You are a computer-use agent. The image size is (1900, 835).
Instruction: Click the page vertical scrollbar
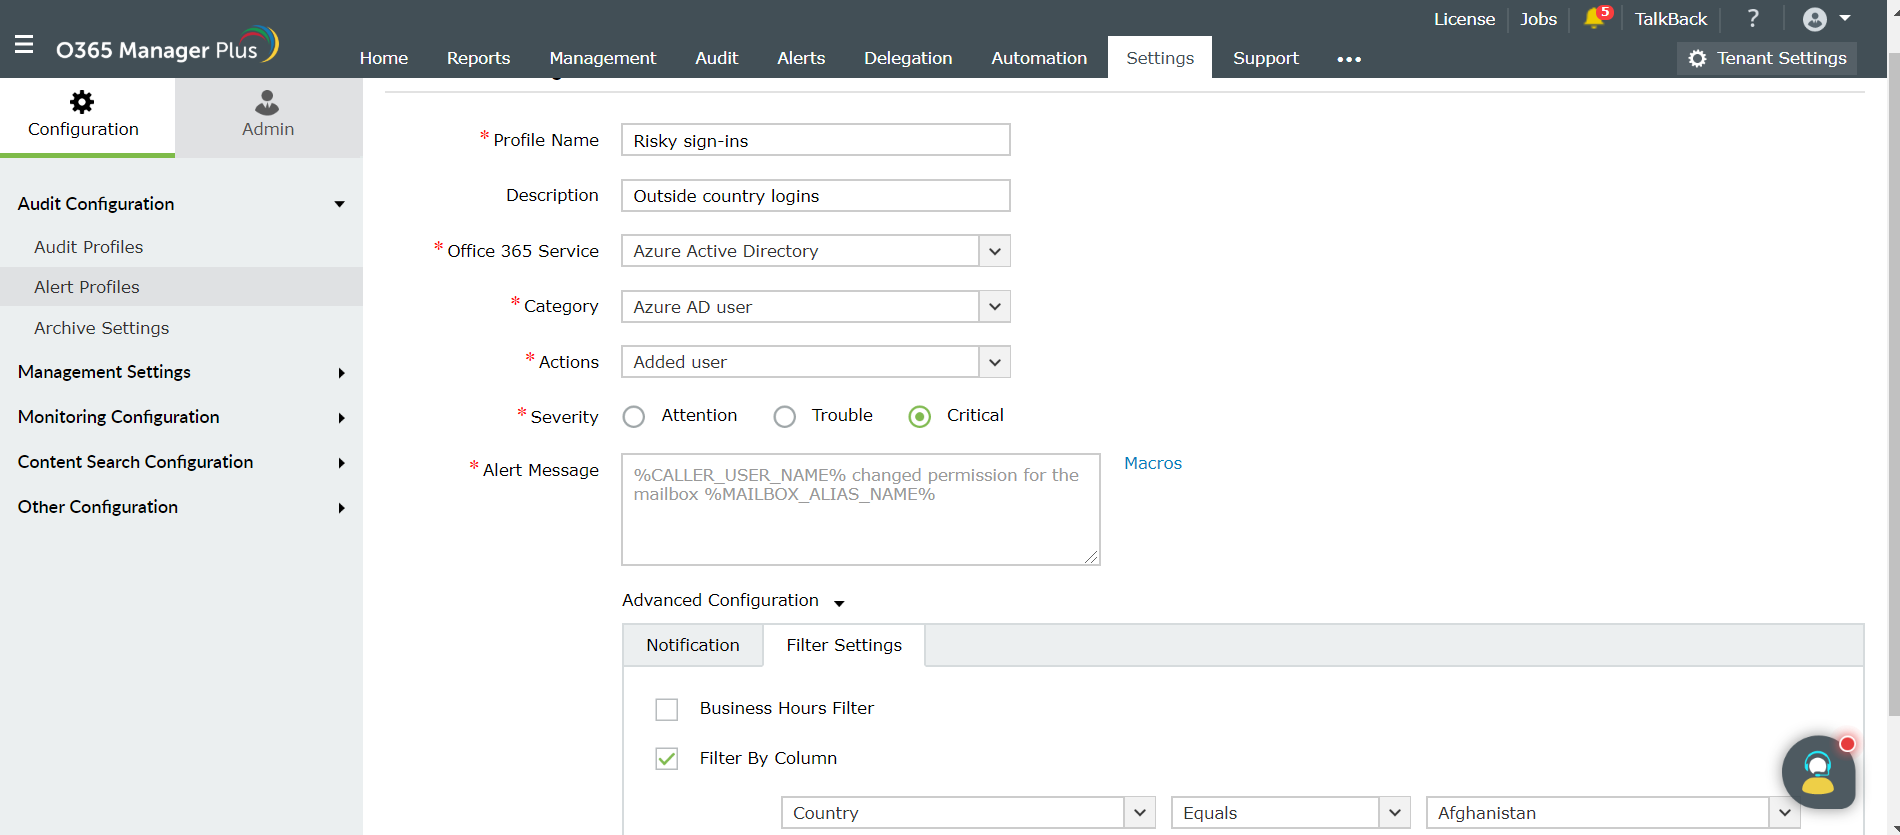click(x=1893, y=385)
